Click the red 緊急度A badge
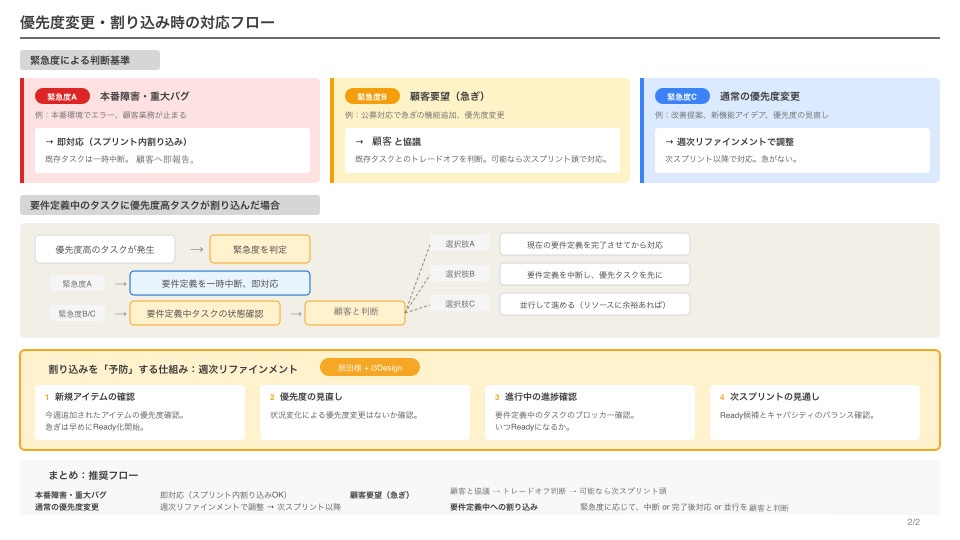This screenshot has width=960, height=540. point(62,96)
